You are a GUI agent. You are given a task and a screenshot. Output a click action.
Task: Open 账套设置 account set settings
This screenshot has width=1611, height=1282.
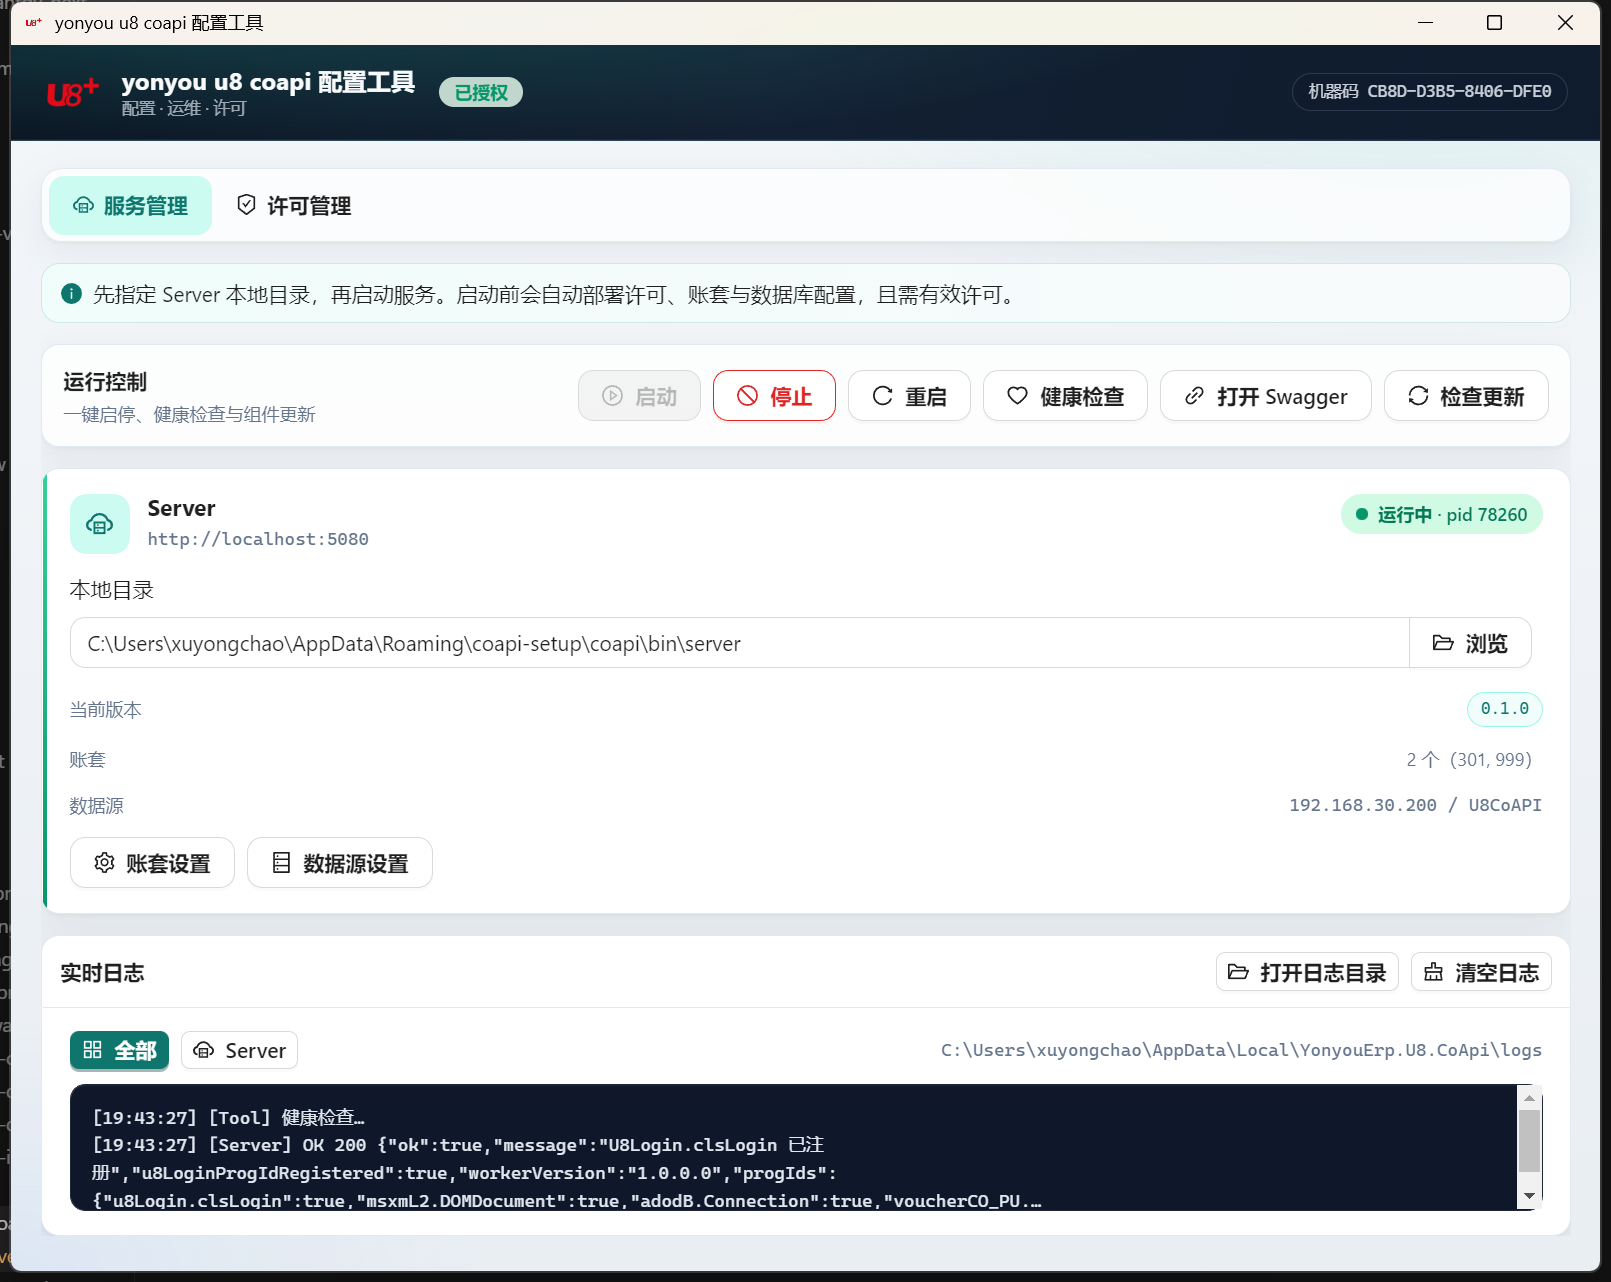tap(152, 862)
